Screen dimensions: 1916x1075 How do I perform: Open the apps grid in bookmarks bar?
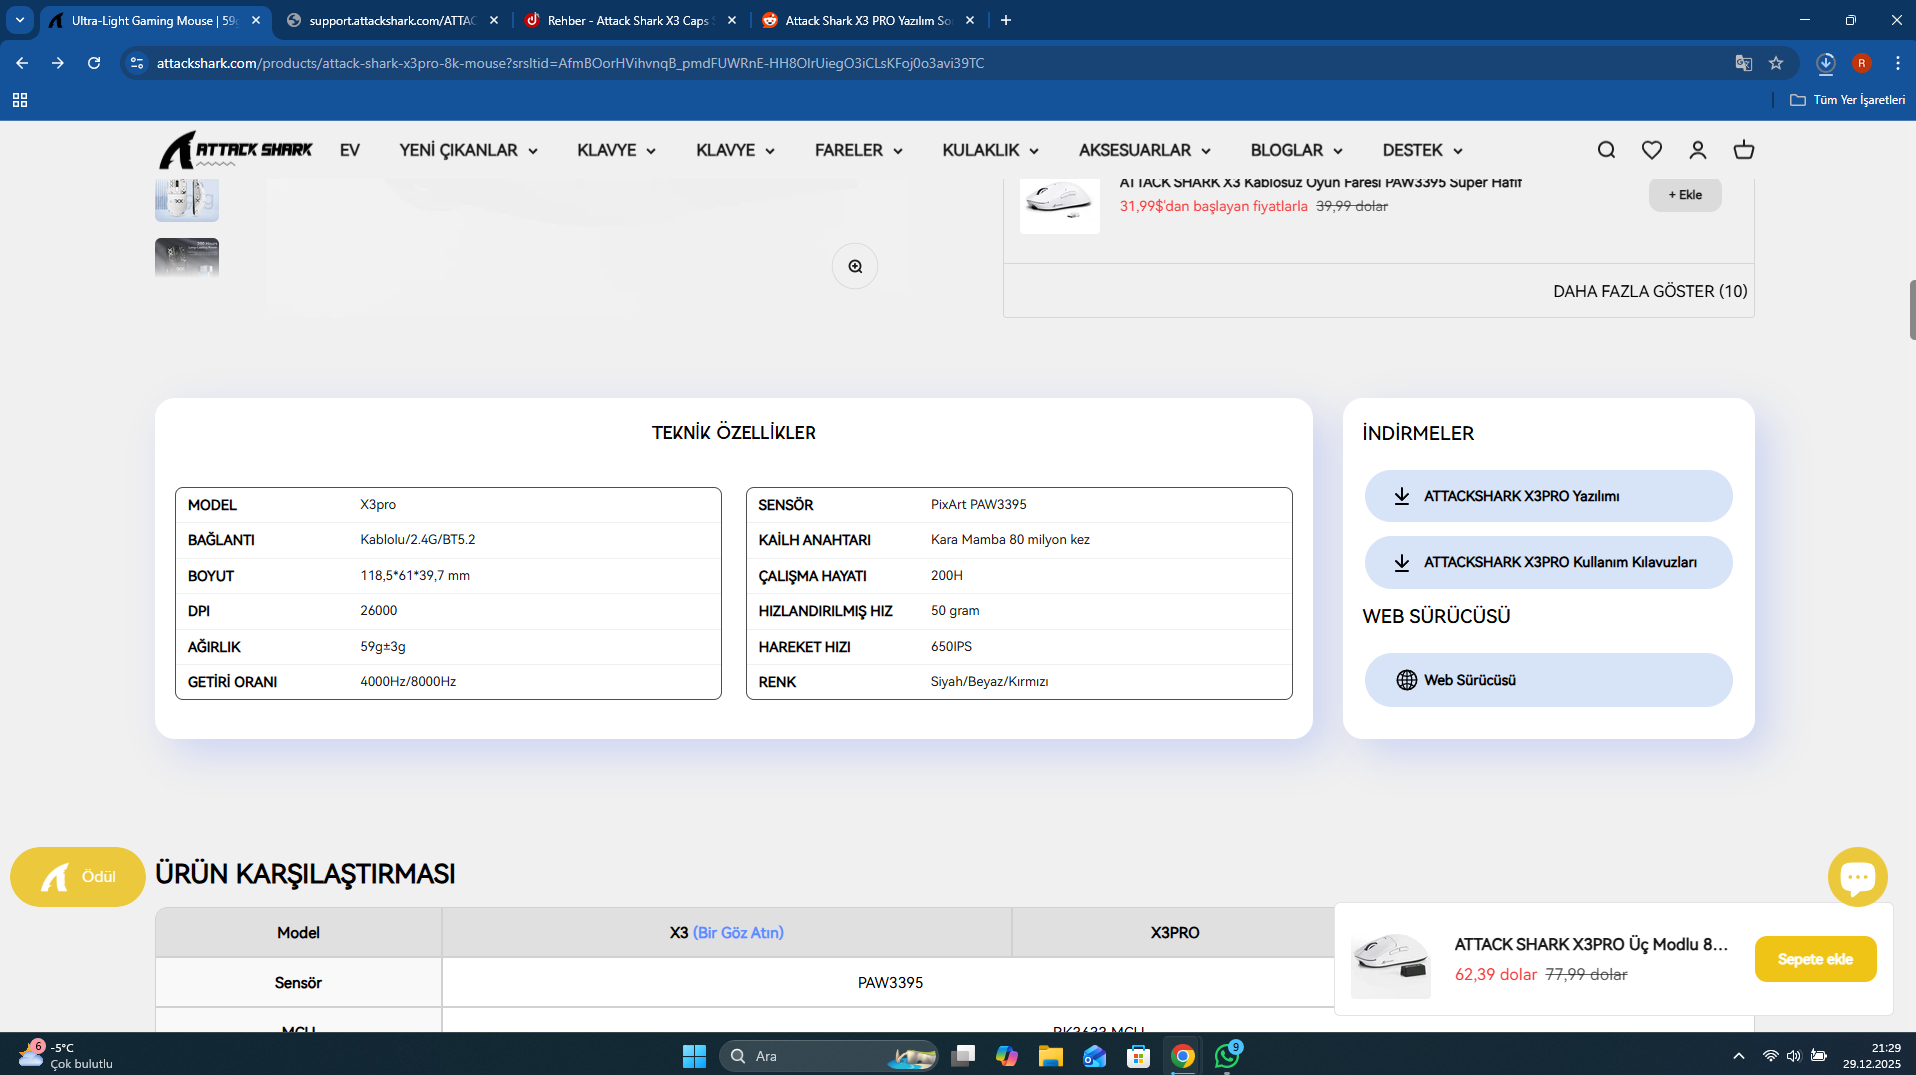[20, 100]
